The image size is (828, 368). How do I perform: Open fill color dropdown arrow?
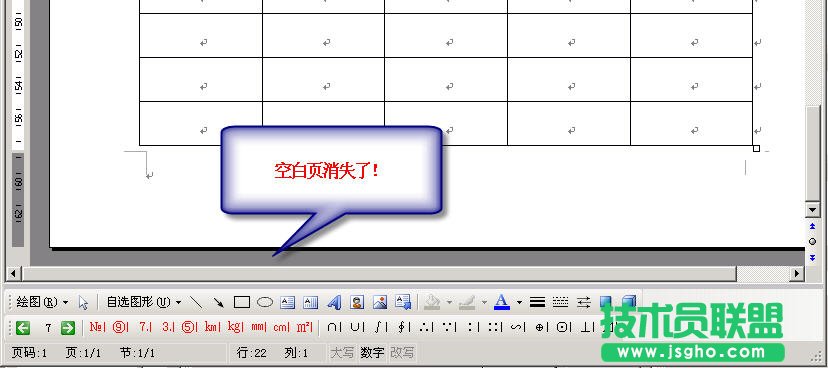(449, 303)
